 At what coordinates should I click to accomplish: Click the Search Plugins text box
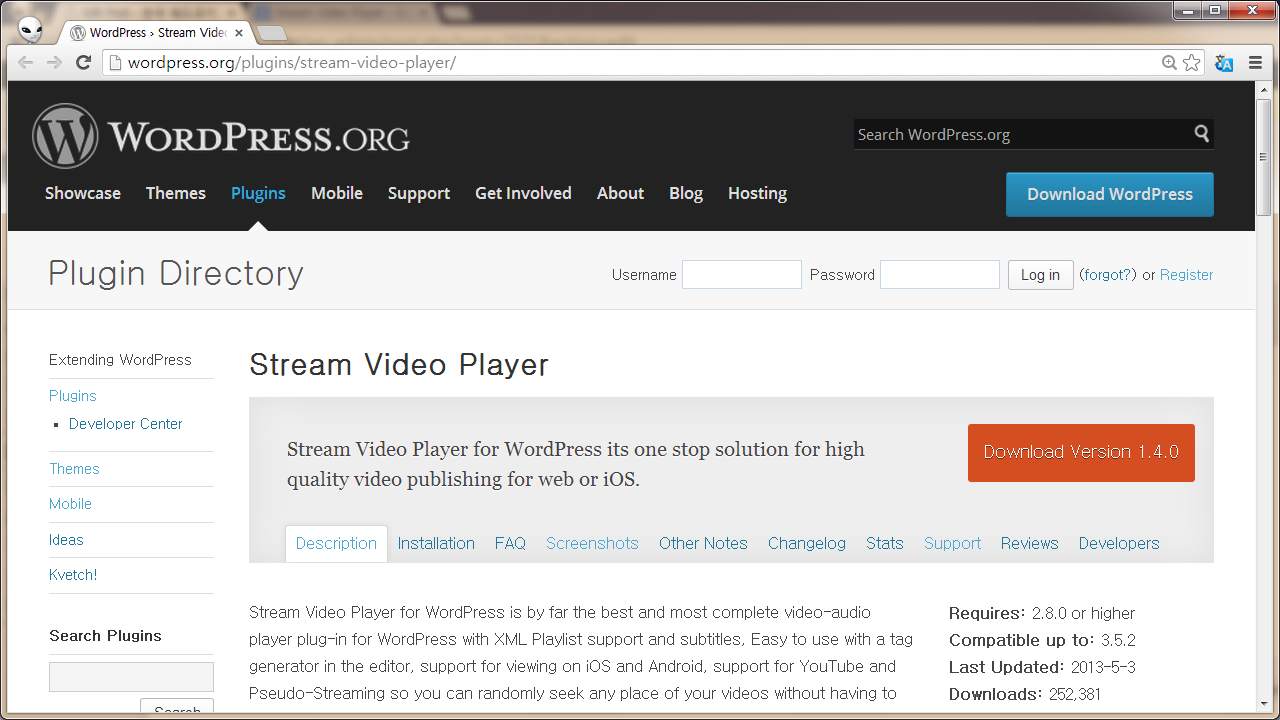[131, 676]
